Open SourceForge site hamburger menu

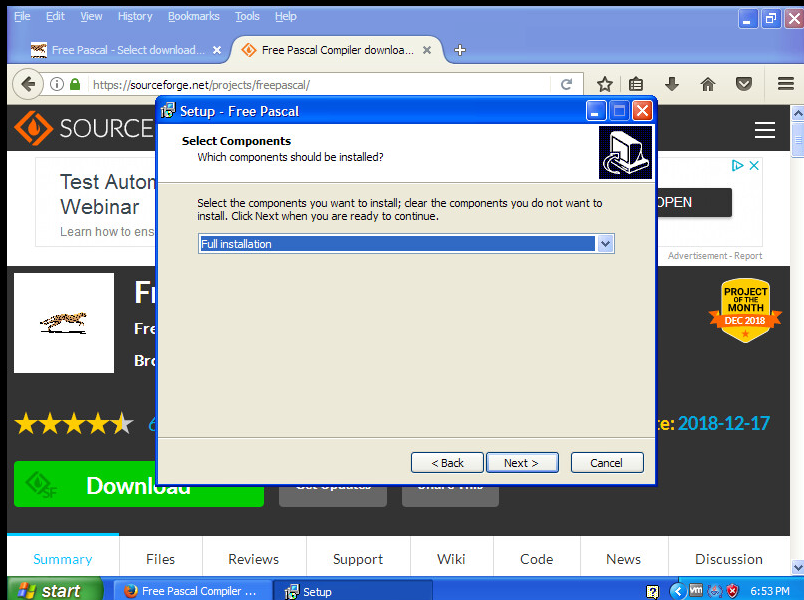(765, 130)
